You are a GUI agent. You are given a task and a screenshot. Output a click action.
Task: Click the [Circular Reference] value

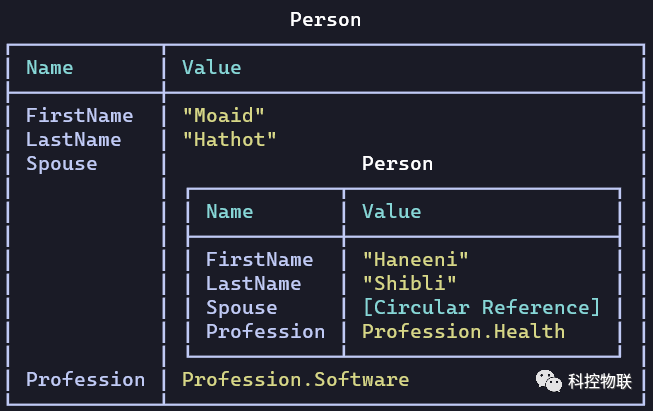point(481,307)
